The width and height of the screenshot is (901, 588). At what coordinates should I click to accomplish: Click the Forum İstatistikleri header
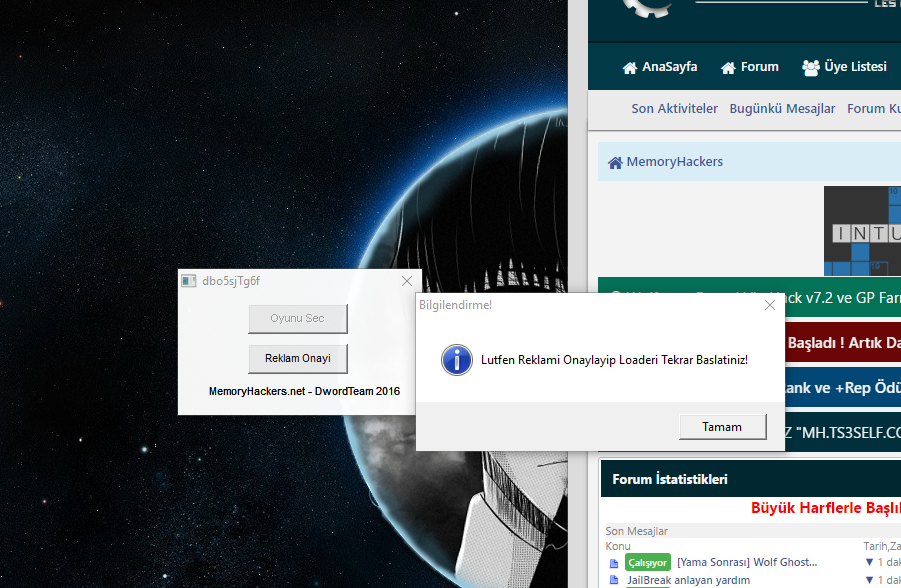pyautogui.click(x=670, y=479)
